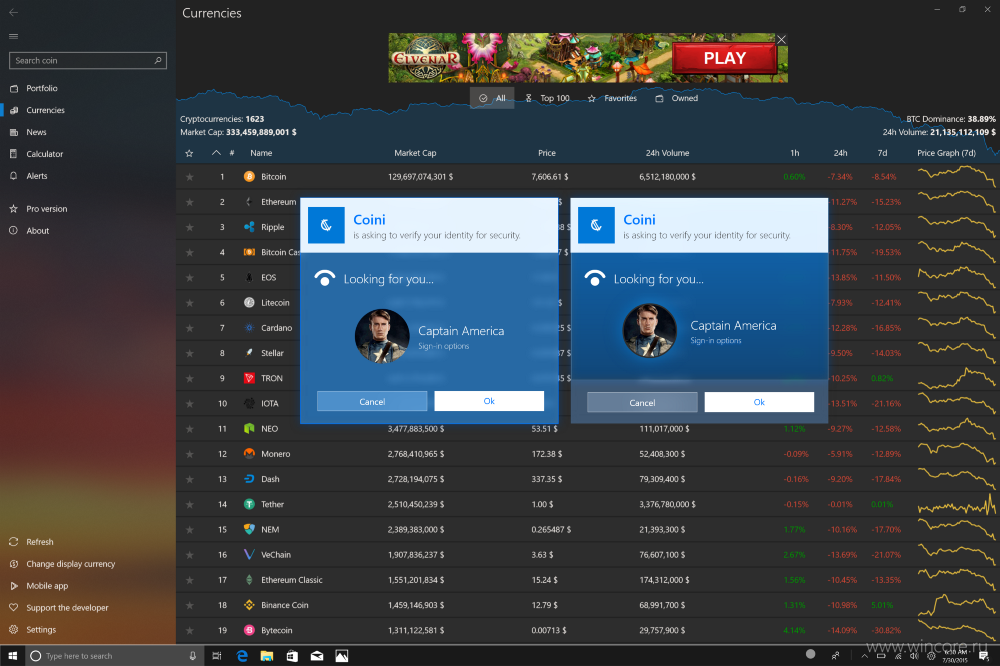Screen dimensions: 1000x666
Task: Toggle favorite star for Dash
Action: point(189,479)
